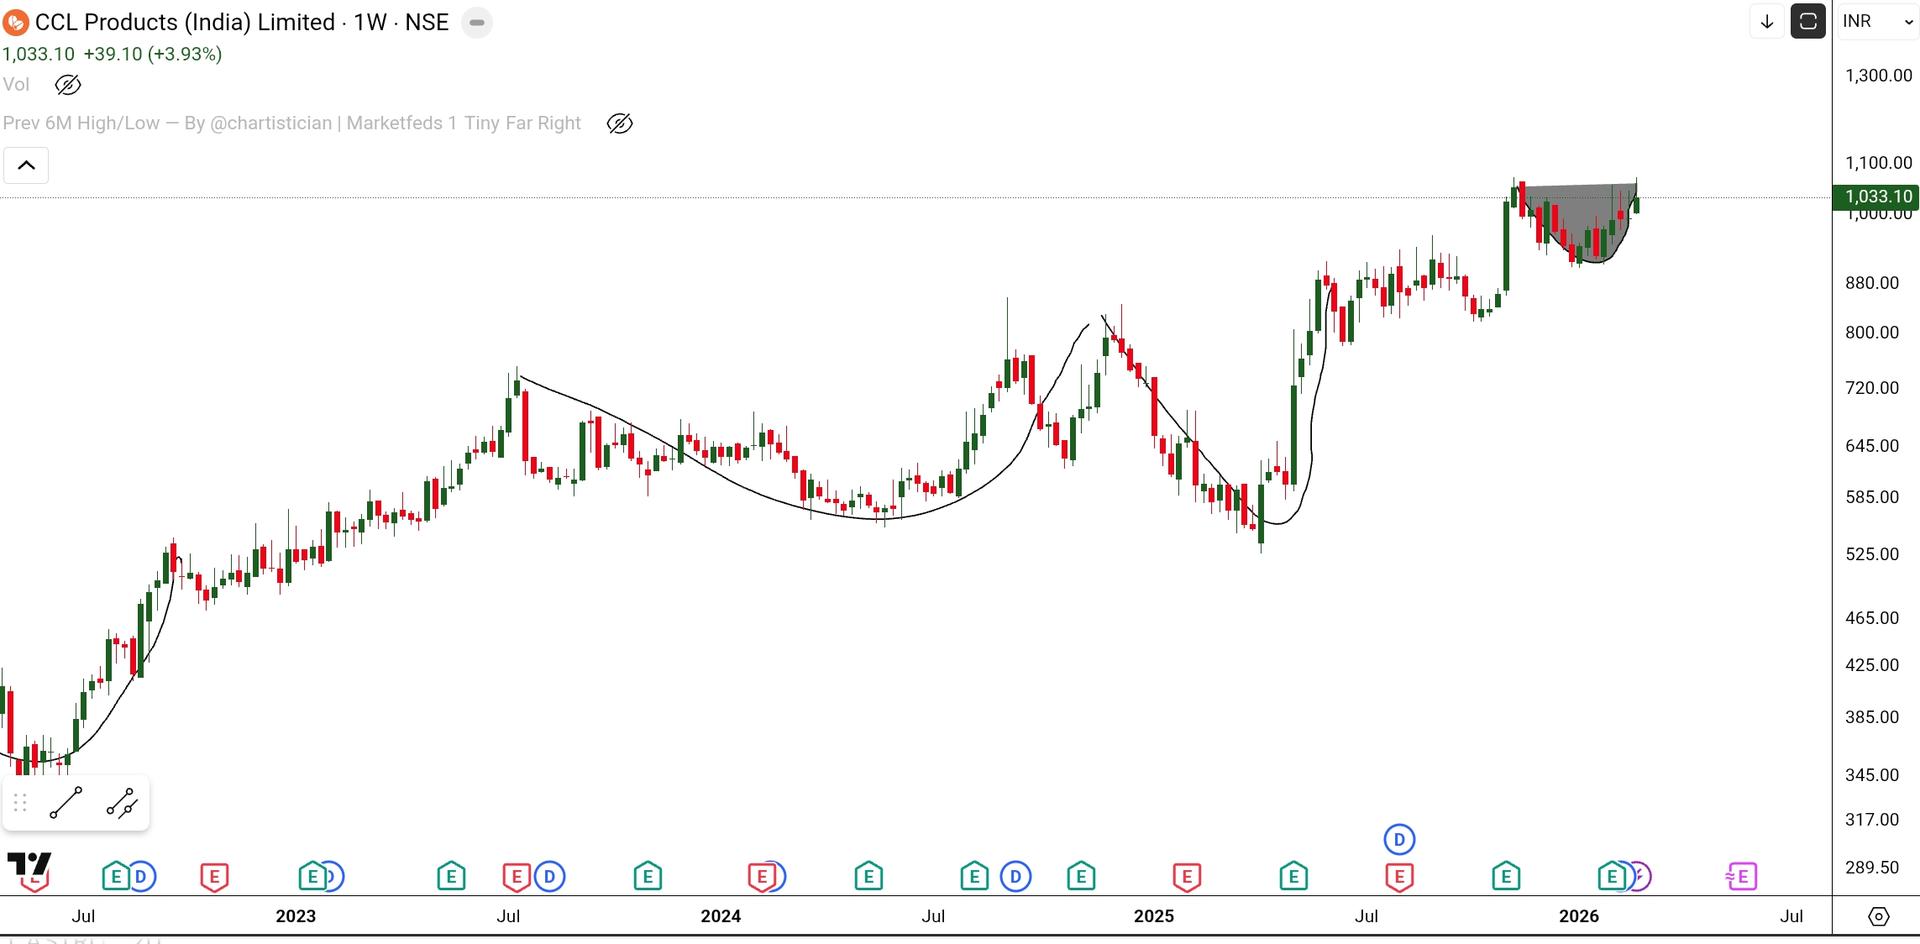Click the +39.10 (+3.93%) change value
This screenshot has width=1920, height=944.
click(x=152, y=54)
